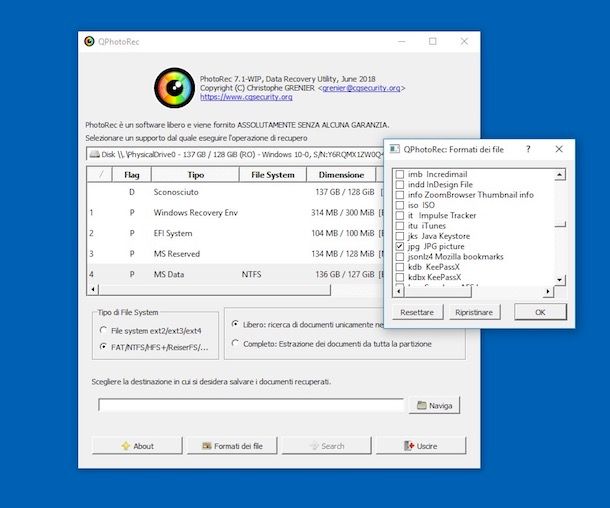
Task: Click the destination path input field
Action: 251,405
